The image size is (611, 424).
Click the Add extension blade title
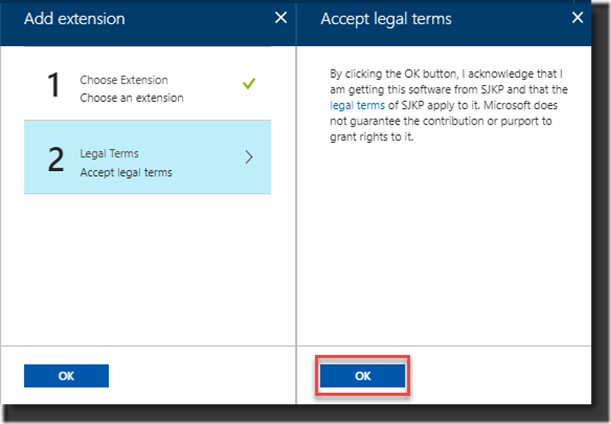coord(74,19)
